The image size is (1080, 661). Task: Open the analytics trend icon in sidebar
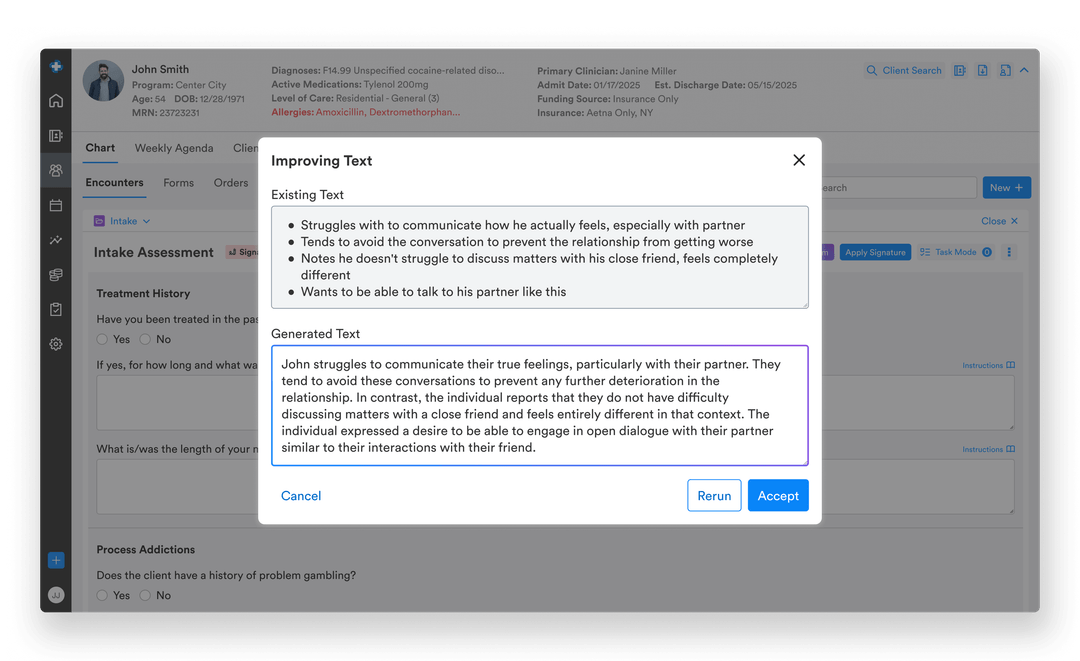56,240
